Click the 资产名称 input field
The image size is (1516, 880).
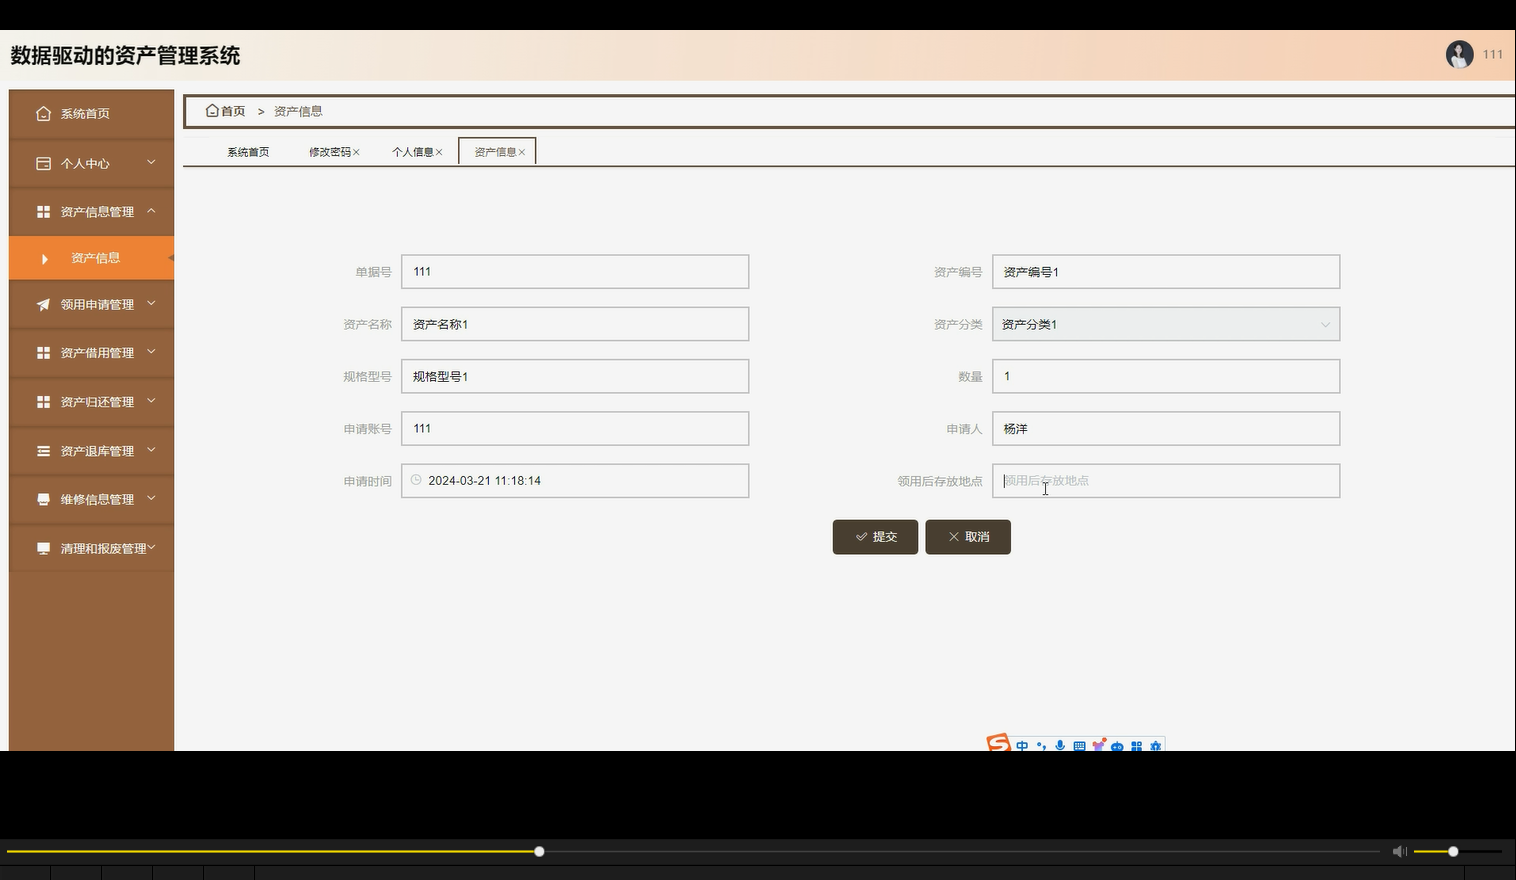click(x=575, y=324)
